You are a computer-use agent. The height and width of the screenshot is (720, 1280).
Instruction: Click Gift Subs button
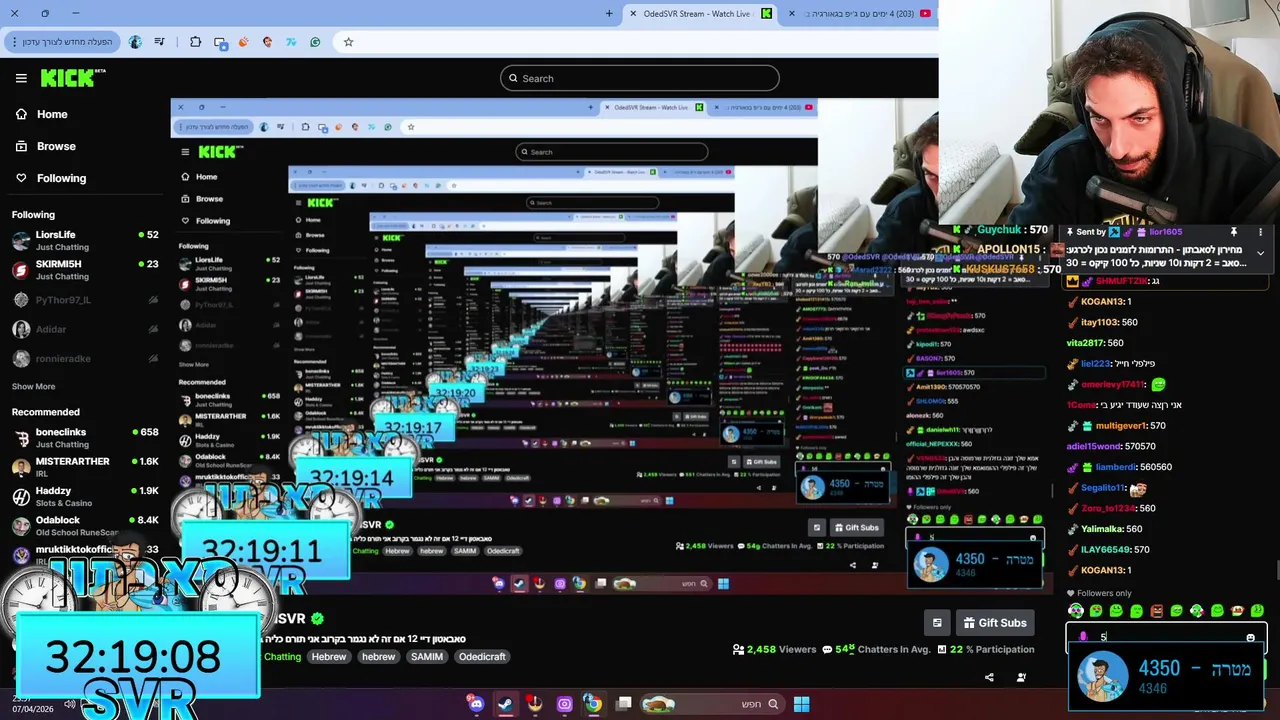coord(994,623)
